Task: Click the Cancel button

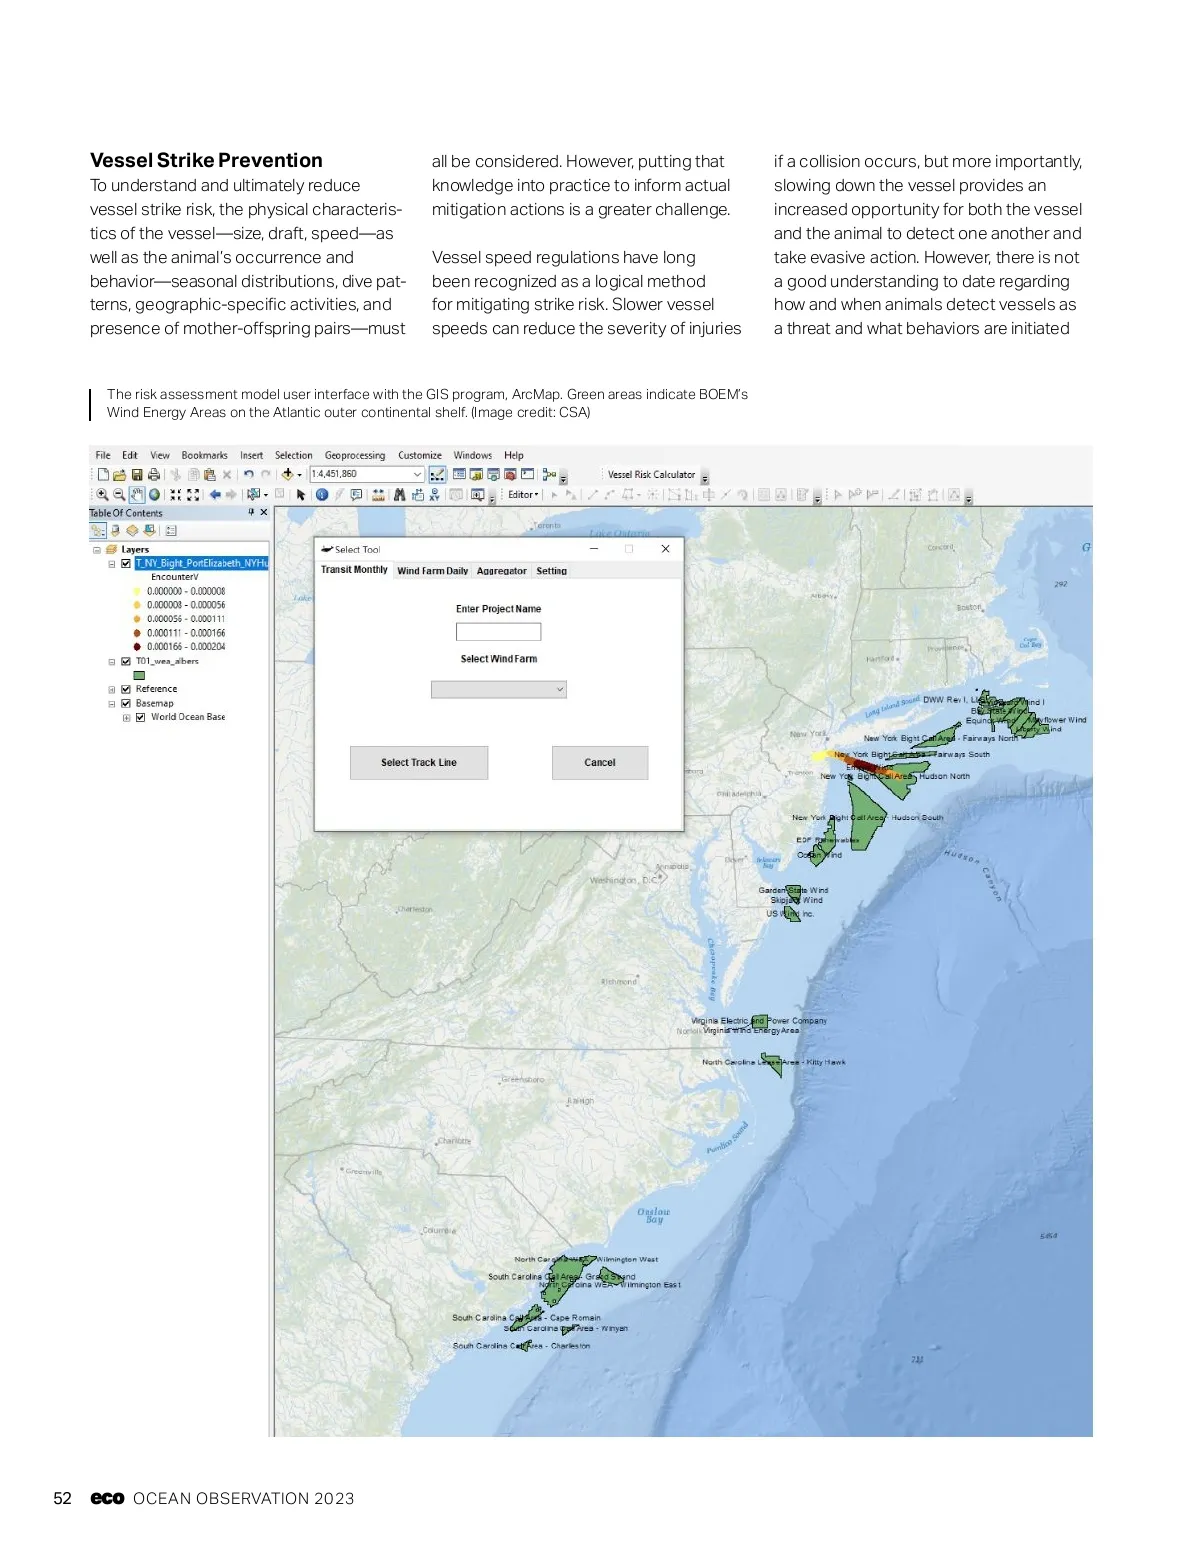Action: [x=600, y=763]
